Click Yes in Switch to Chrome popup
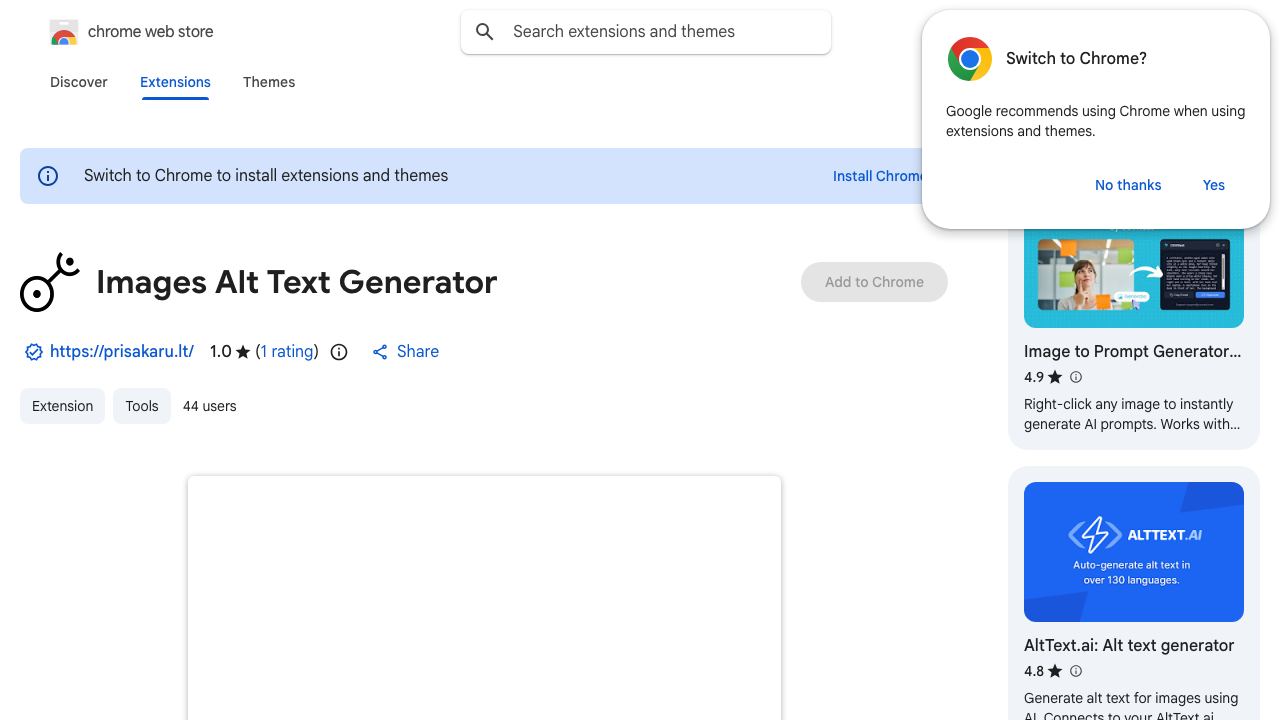This screenshot has height=720, width=1280. (x=1214, y=185)
